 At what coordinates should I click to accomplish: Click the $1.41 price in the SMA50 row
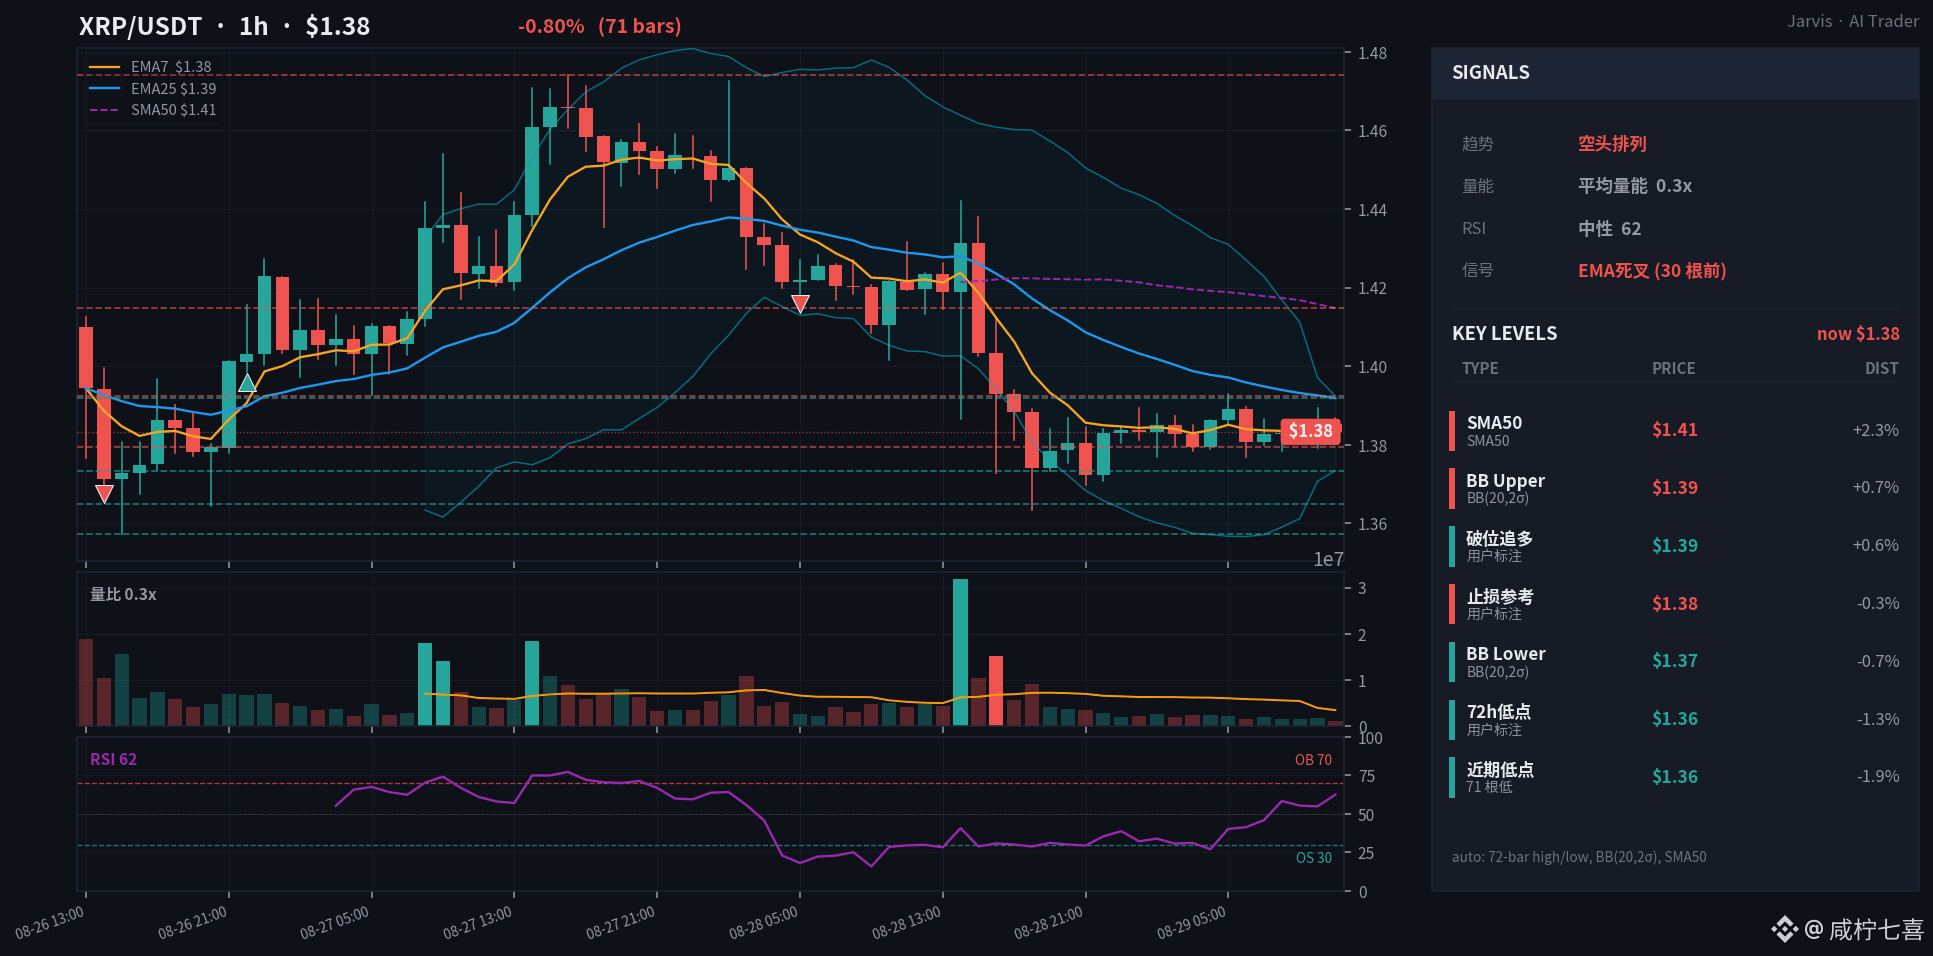point(1674,430)
